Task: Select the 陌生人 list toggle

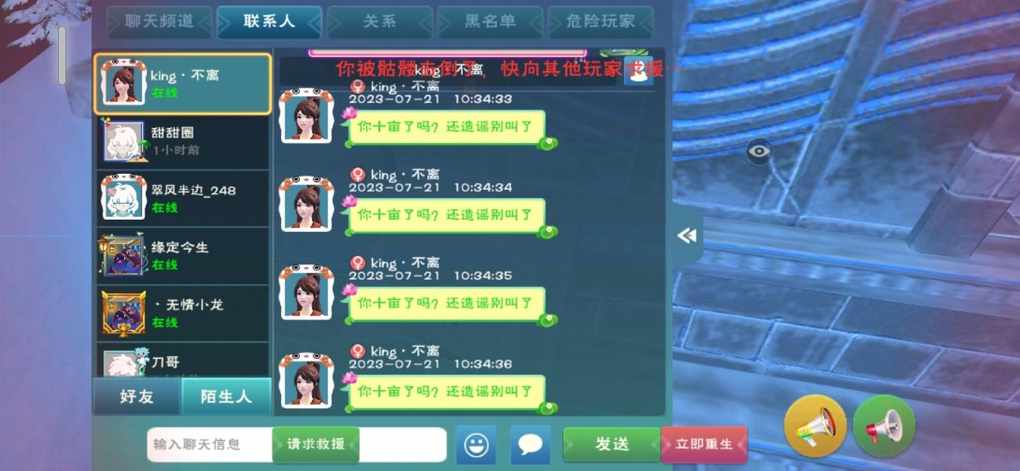Action: pyautogui.click(x=226, y=396)
